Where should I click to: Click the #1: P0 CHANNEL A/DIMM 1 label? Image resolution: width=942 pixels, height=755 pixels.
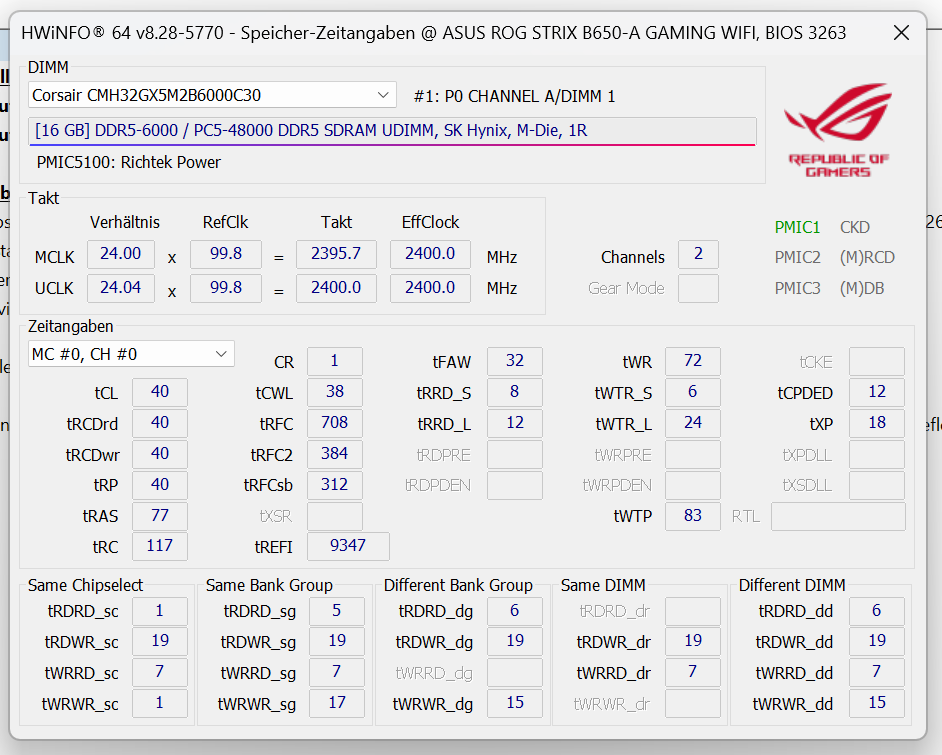click(514, 96)
